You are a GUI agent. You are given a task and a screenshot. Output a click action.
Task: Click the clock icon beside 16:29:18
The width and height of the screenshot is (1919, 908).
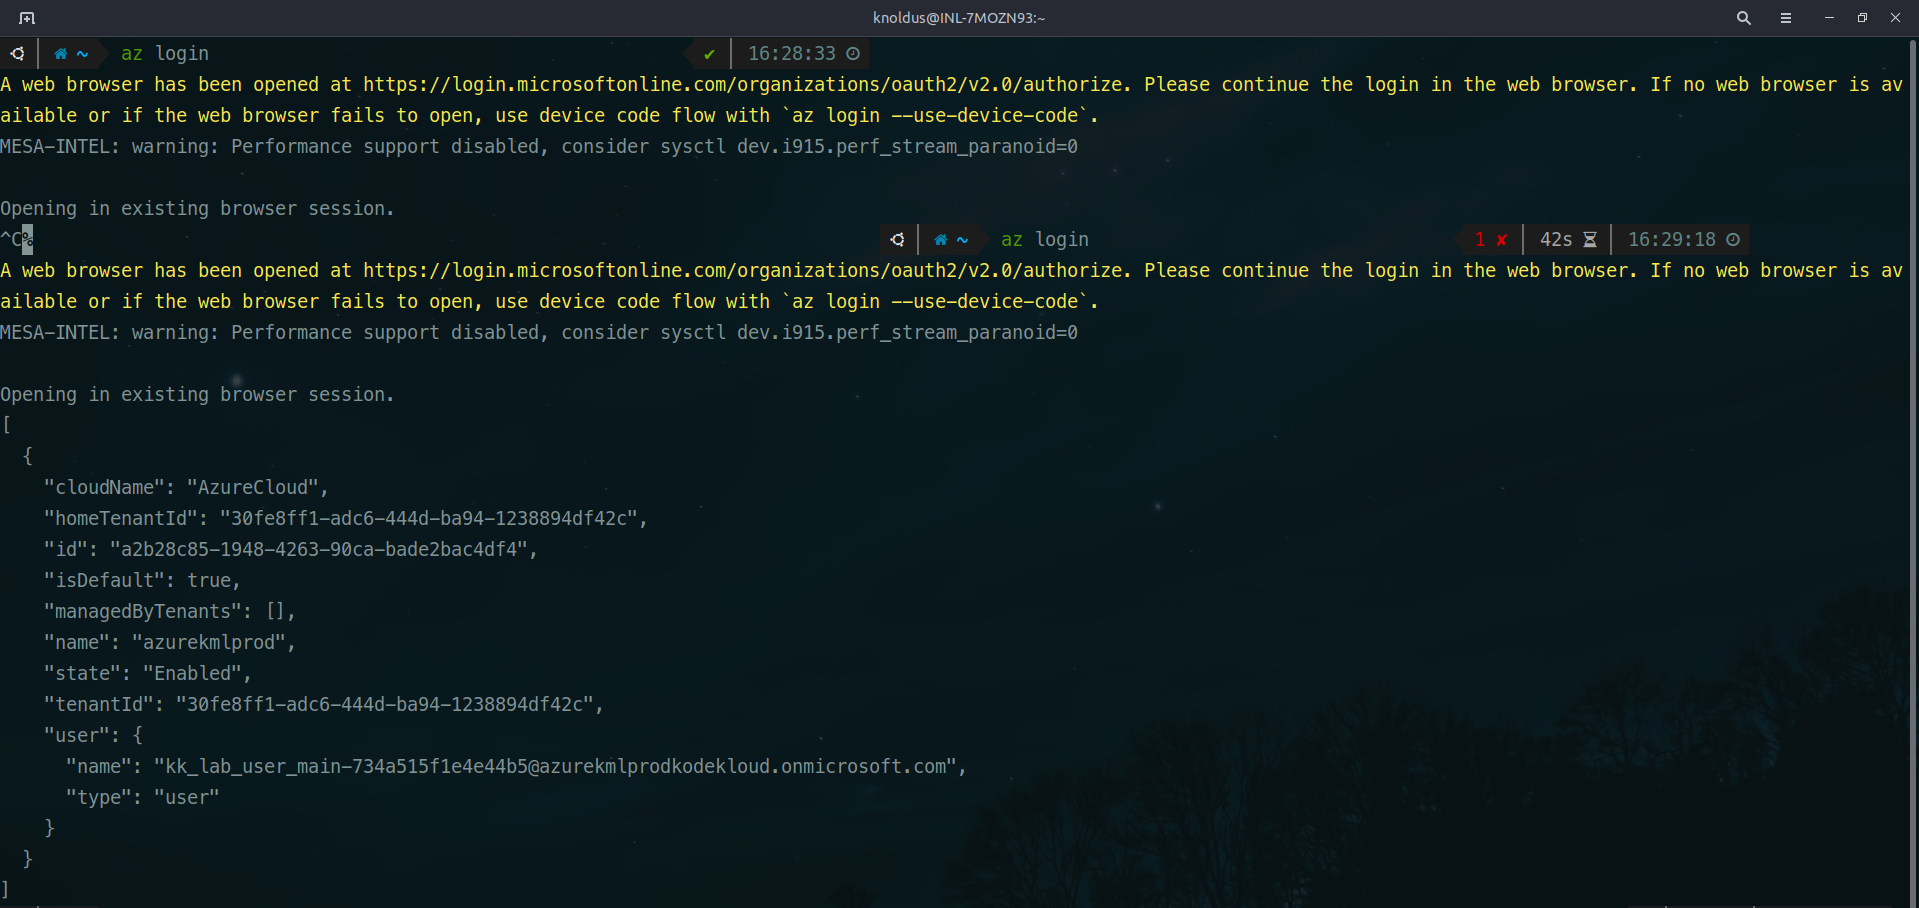click(1733, 240)
